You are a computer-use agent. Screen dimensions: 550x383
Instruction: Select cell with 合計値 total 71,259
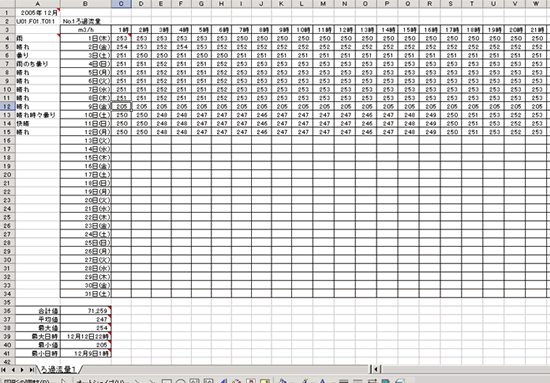coord(86,311)
